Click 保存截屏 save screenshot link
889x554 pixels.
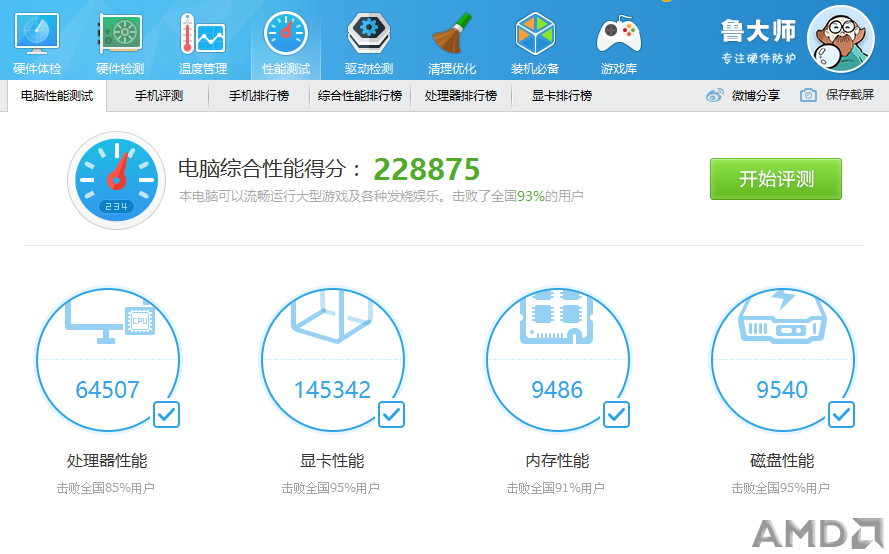click(850, 95)
